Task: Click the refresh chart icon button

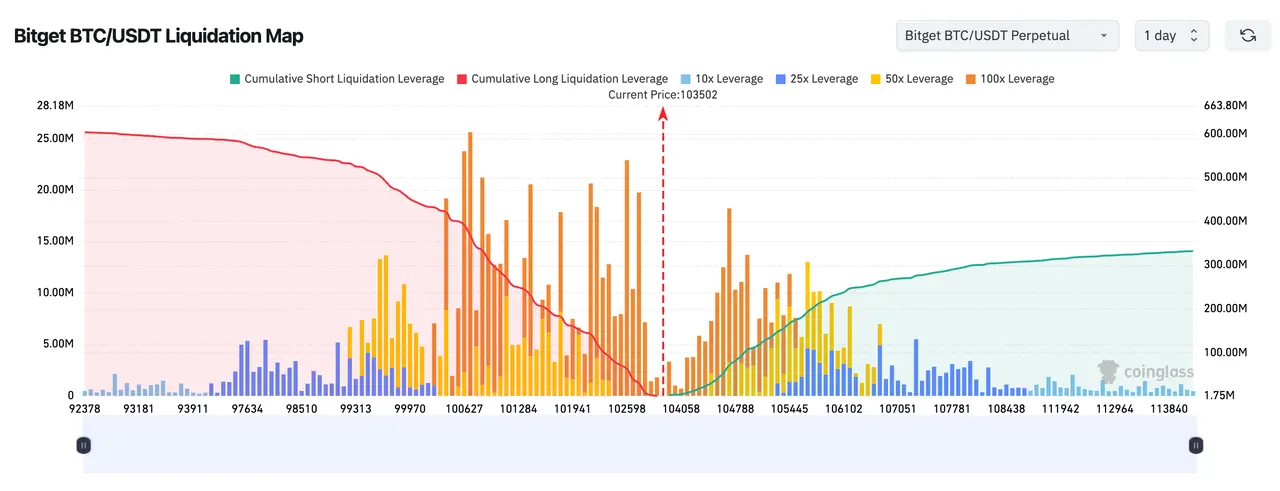Action: [1247, 36]
